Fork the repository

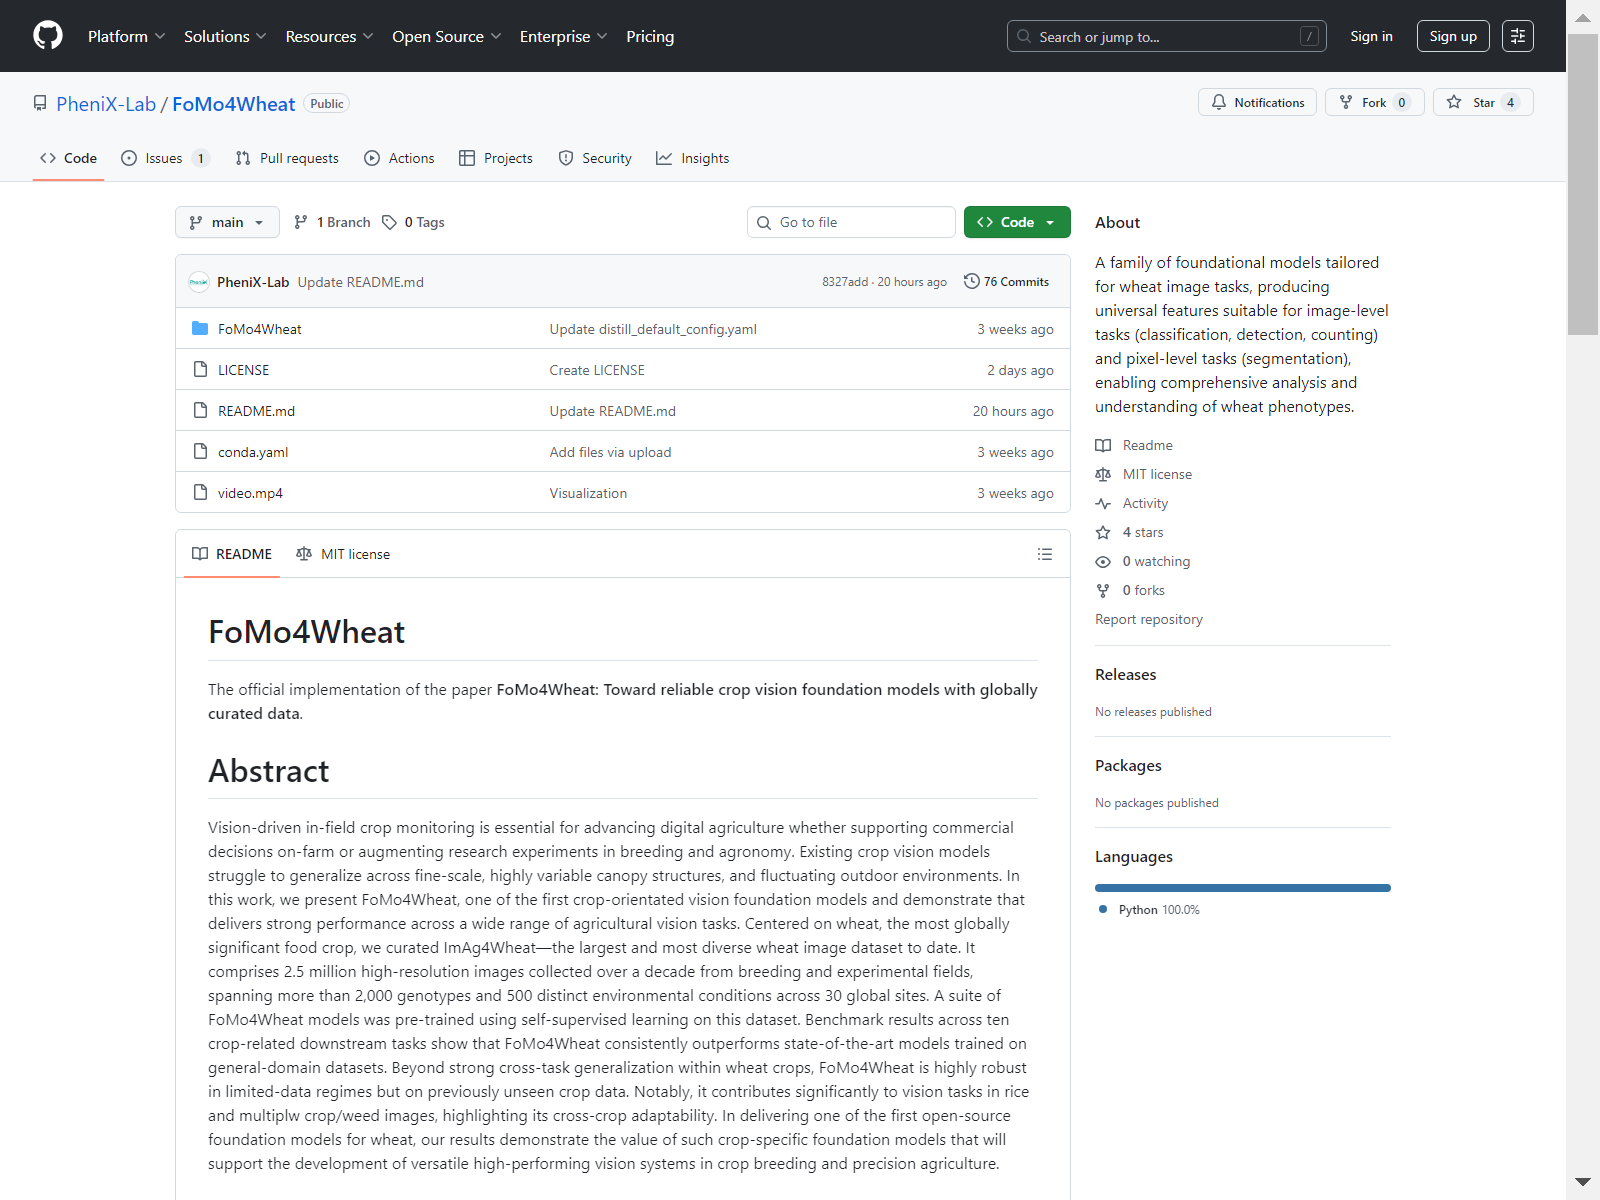(x=1374, y=102)
